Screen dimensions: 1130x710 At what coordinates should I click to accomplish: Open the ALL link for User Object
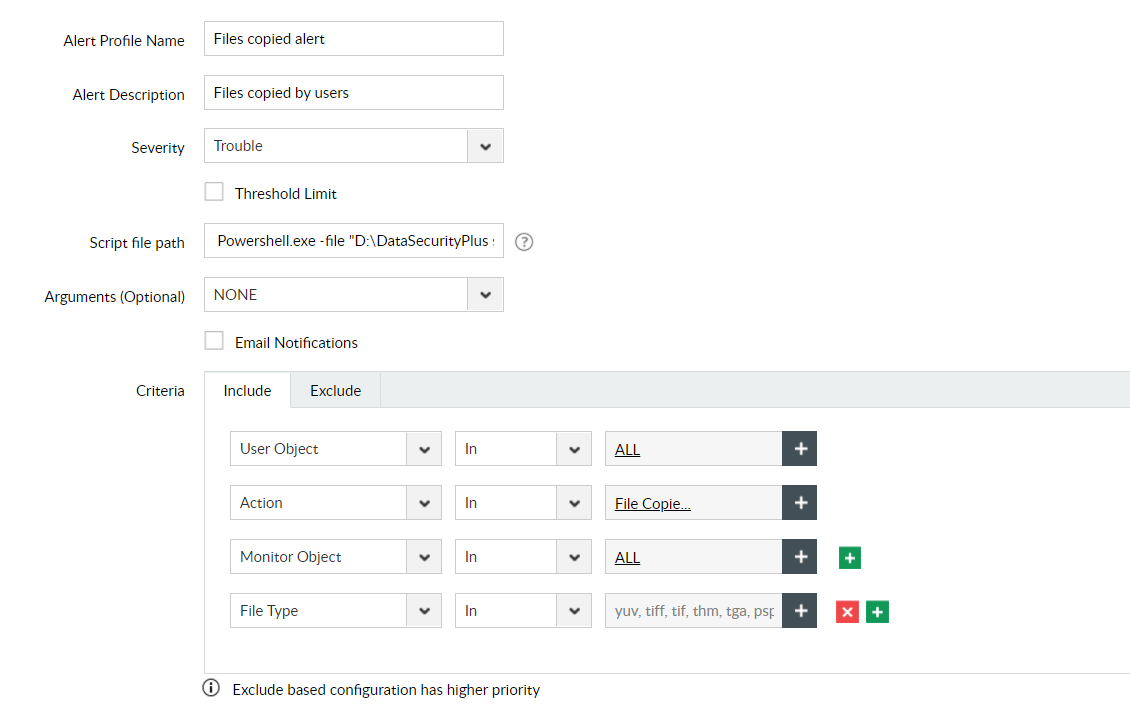click(x=627, y=449)
